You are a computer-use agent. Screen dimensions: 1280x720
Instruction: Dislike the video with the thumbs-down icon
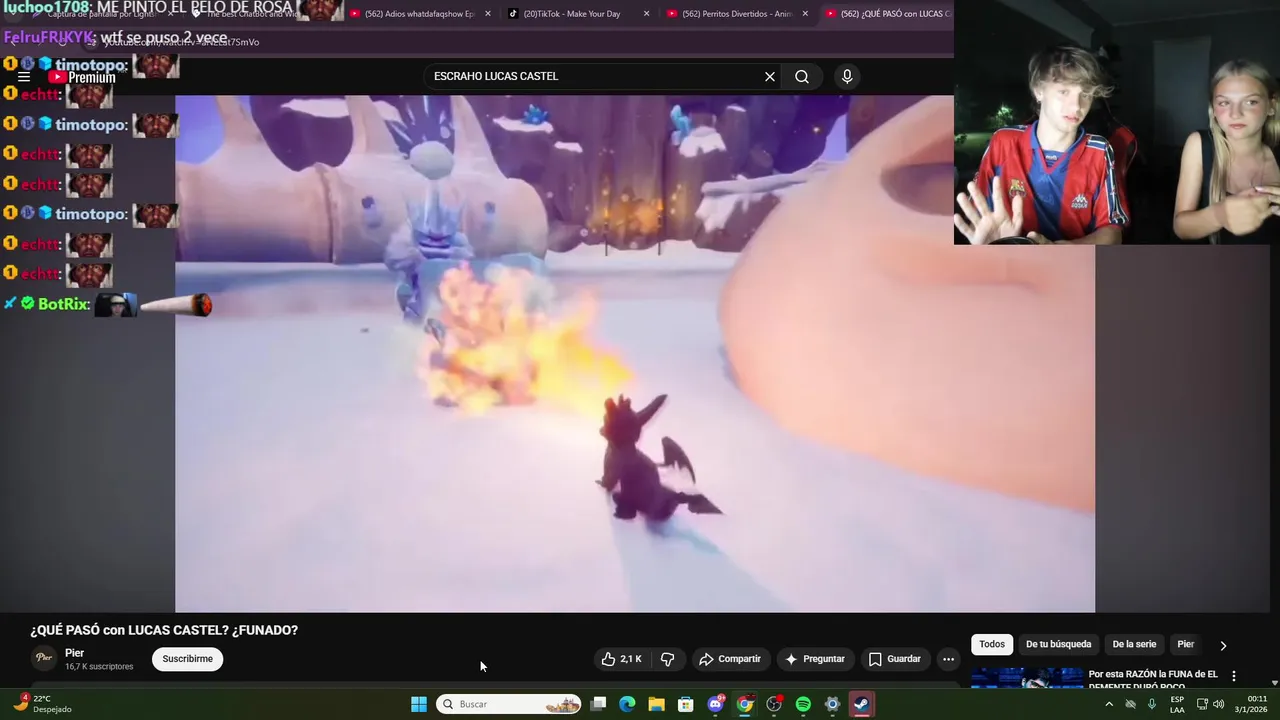pos(667,659)
